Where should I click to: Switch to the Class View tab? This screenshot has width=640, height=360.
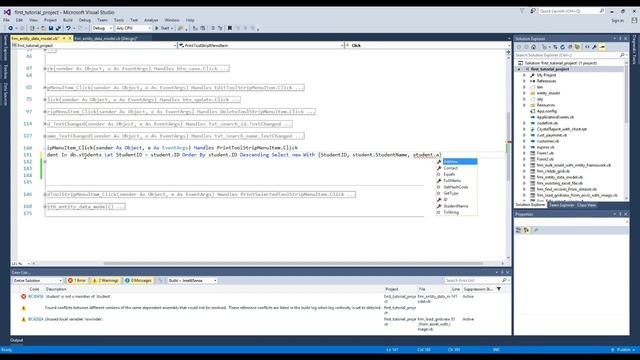(x=587, y=205)
